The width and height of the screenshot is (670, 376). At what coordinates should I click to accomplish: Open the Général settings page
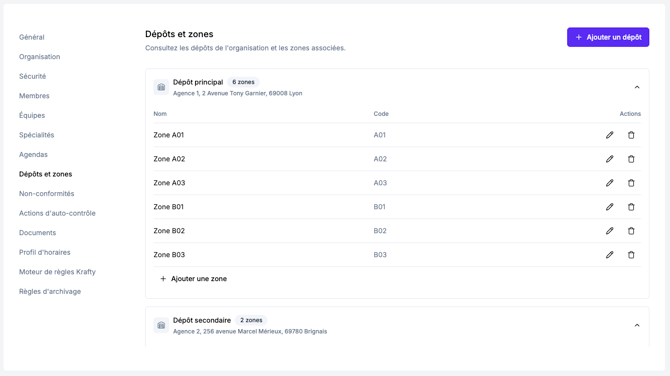coord(32,37)
